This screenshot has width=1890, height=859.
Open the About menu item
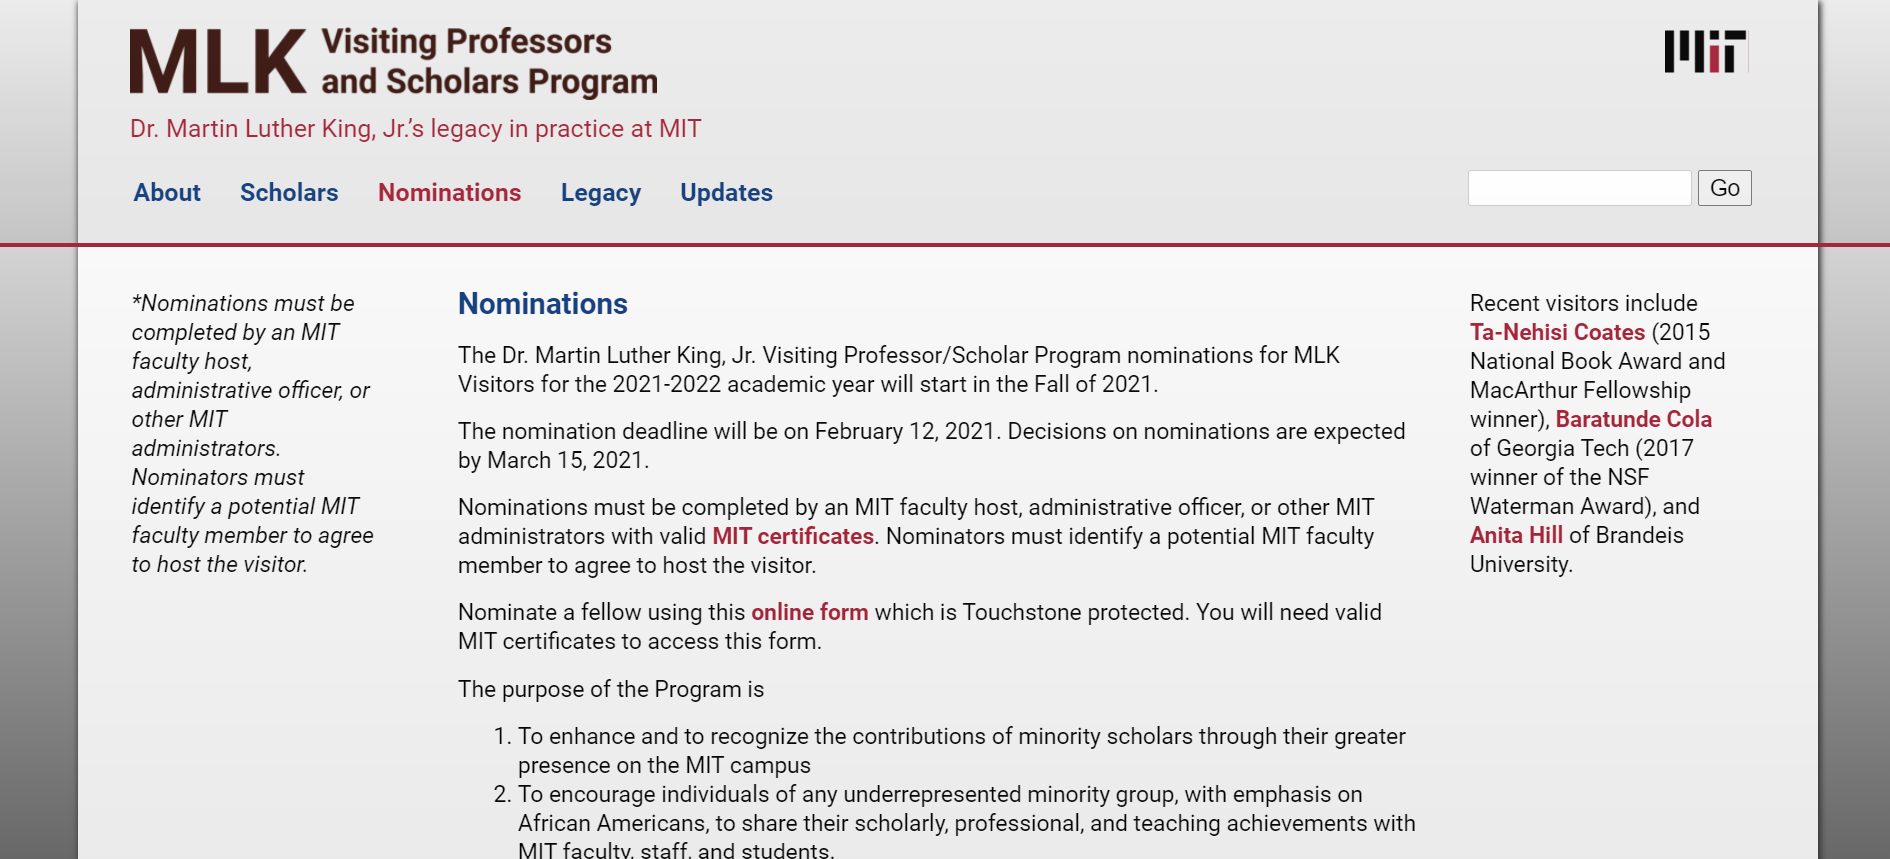167,192
